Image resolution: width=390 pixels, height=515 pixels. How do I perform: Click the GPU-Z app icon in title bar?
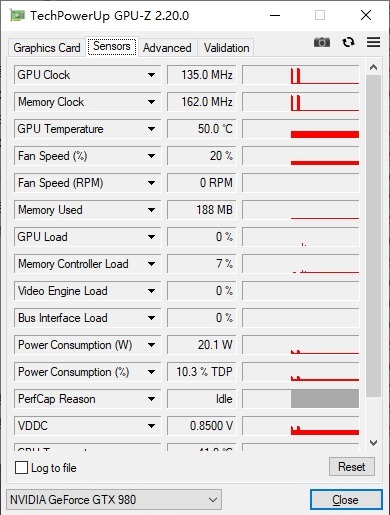[x=17, y=15]
